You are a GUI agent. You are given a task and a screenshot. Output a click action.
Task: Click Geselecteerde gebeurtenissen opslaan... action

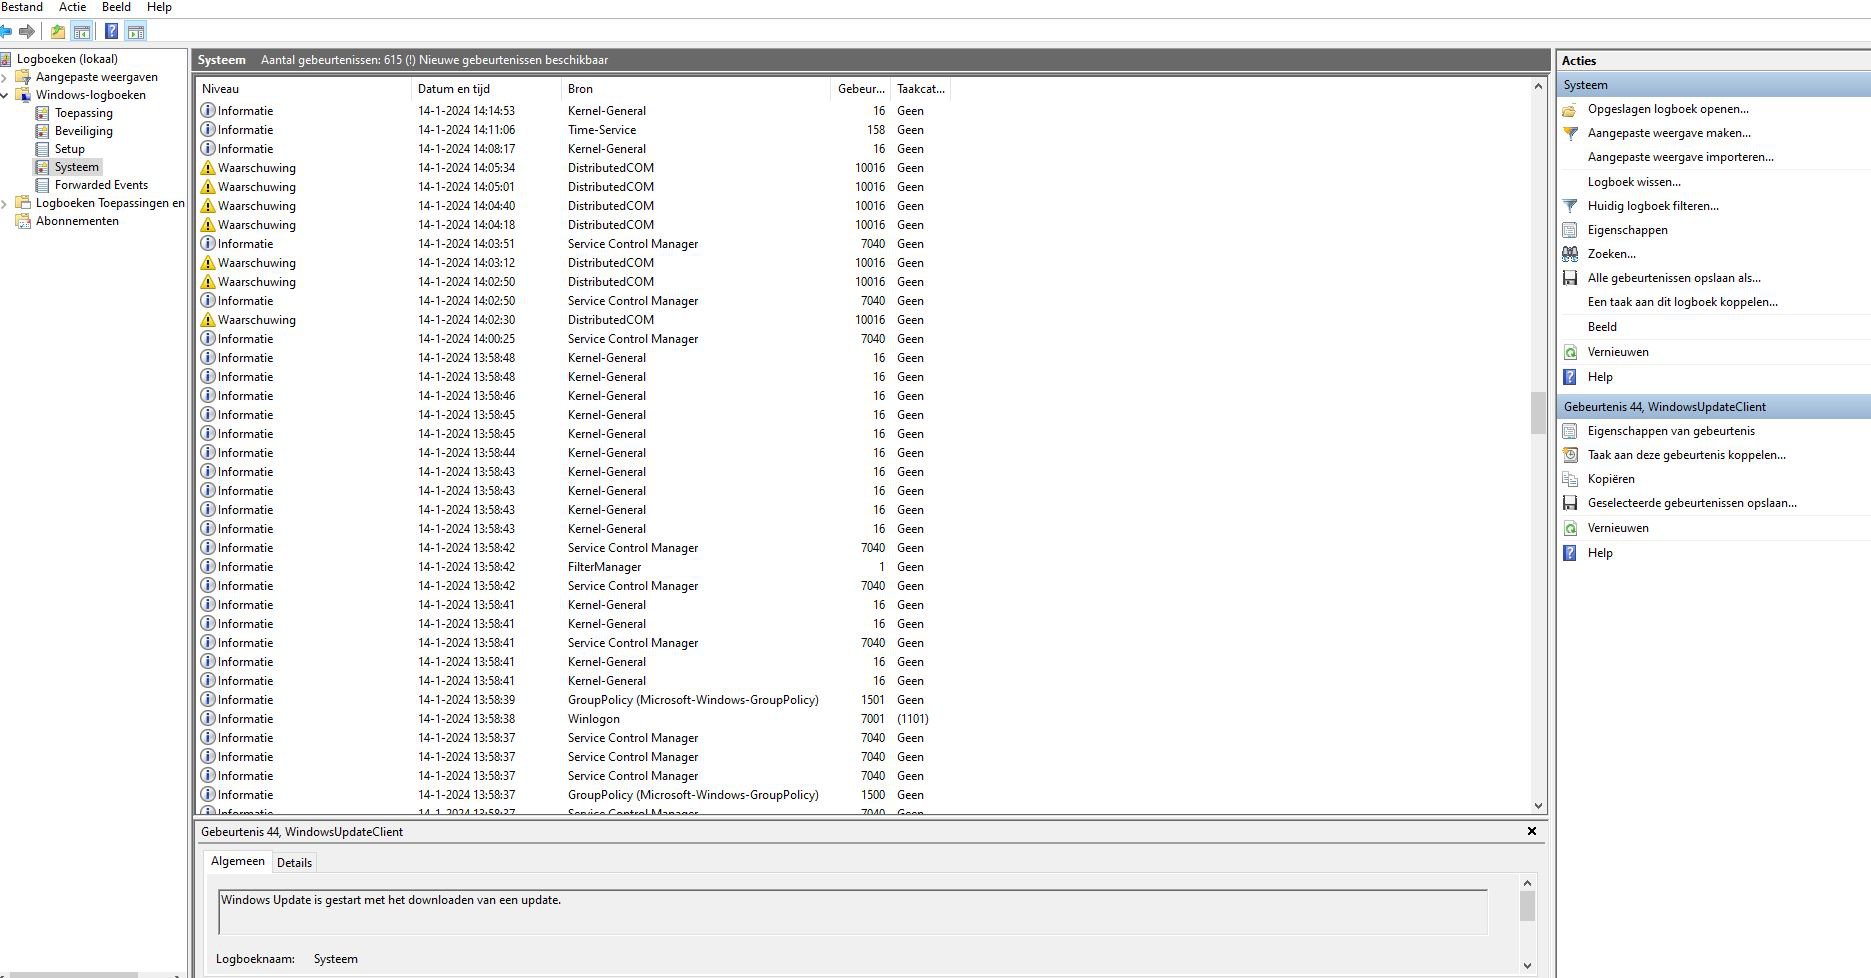tap(1692, 503)
